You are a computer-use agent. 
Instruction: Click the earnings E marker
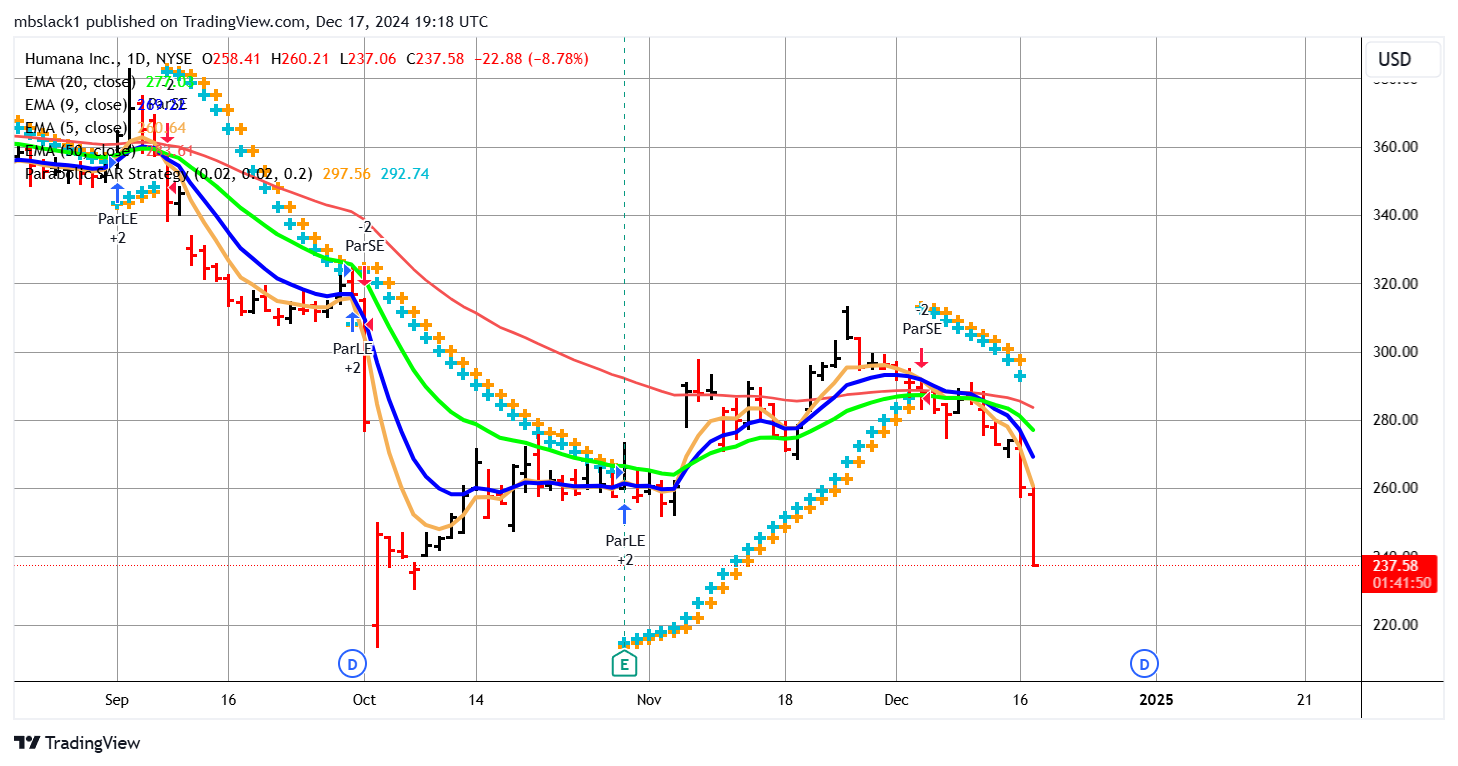624,663
